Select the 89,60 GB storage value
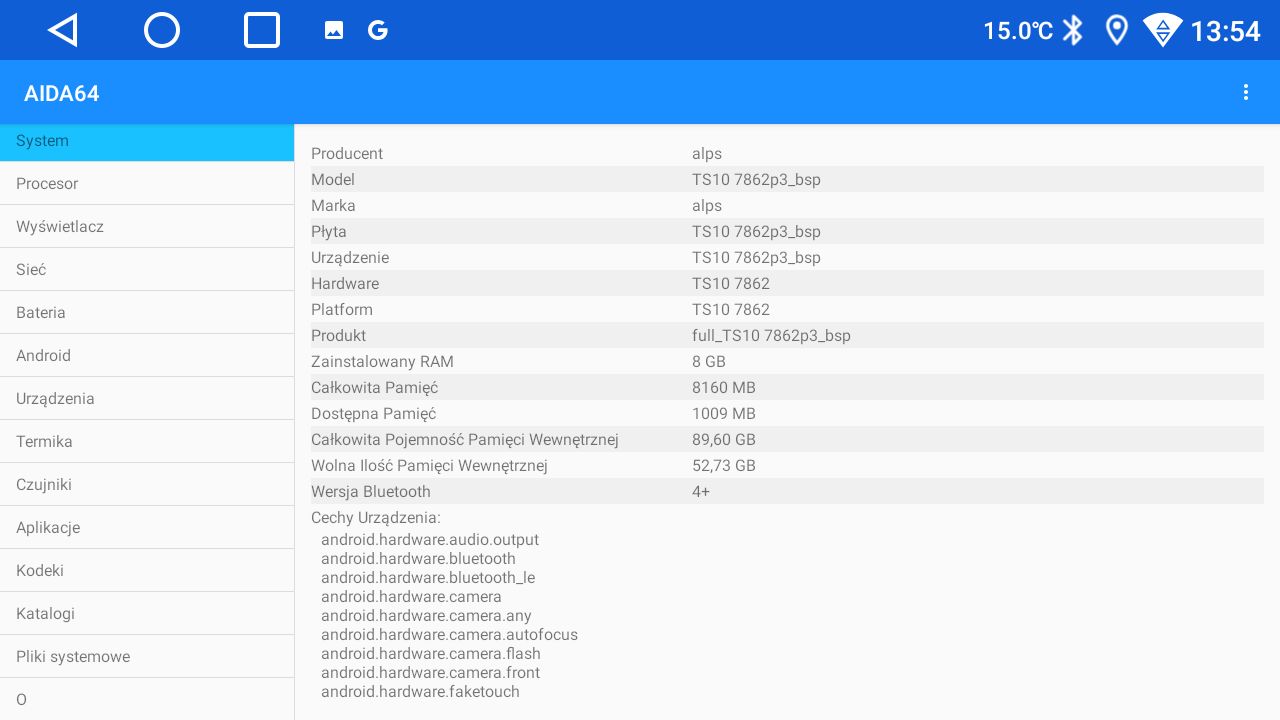 [x=724, y=440]
